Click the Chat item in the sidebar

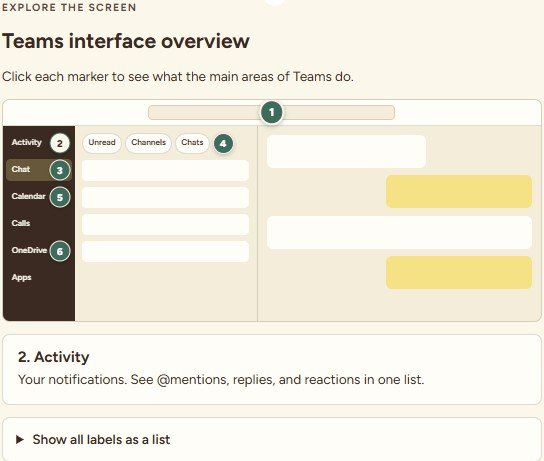[39, 170]
